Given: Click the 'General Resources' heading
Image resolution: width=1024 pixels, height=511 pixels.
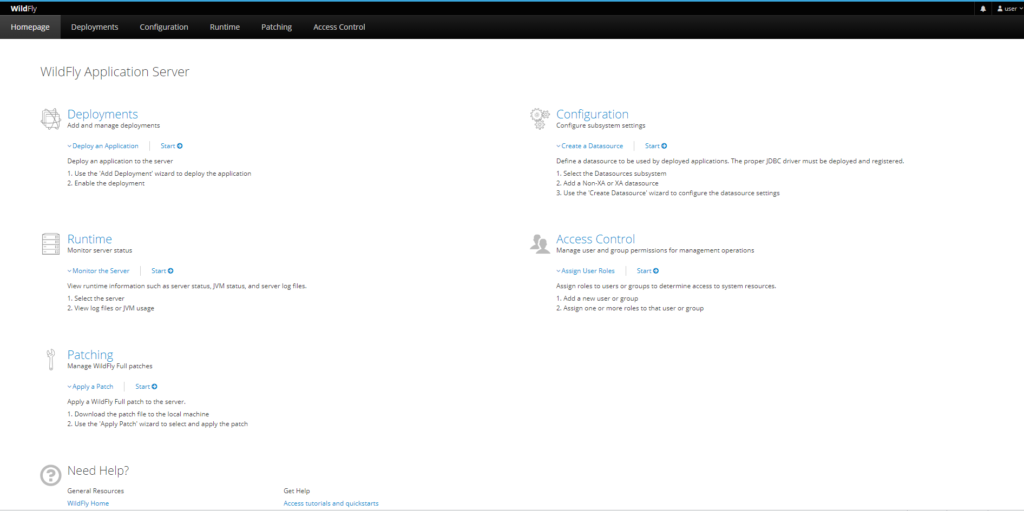Looking at the screenshot, I should pyautogui.click(x=95, y=490).
